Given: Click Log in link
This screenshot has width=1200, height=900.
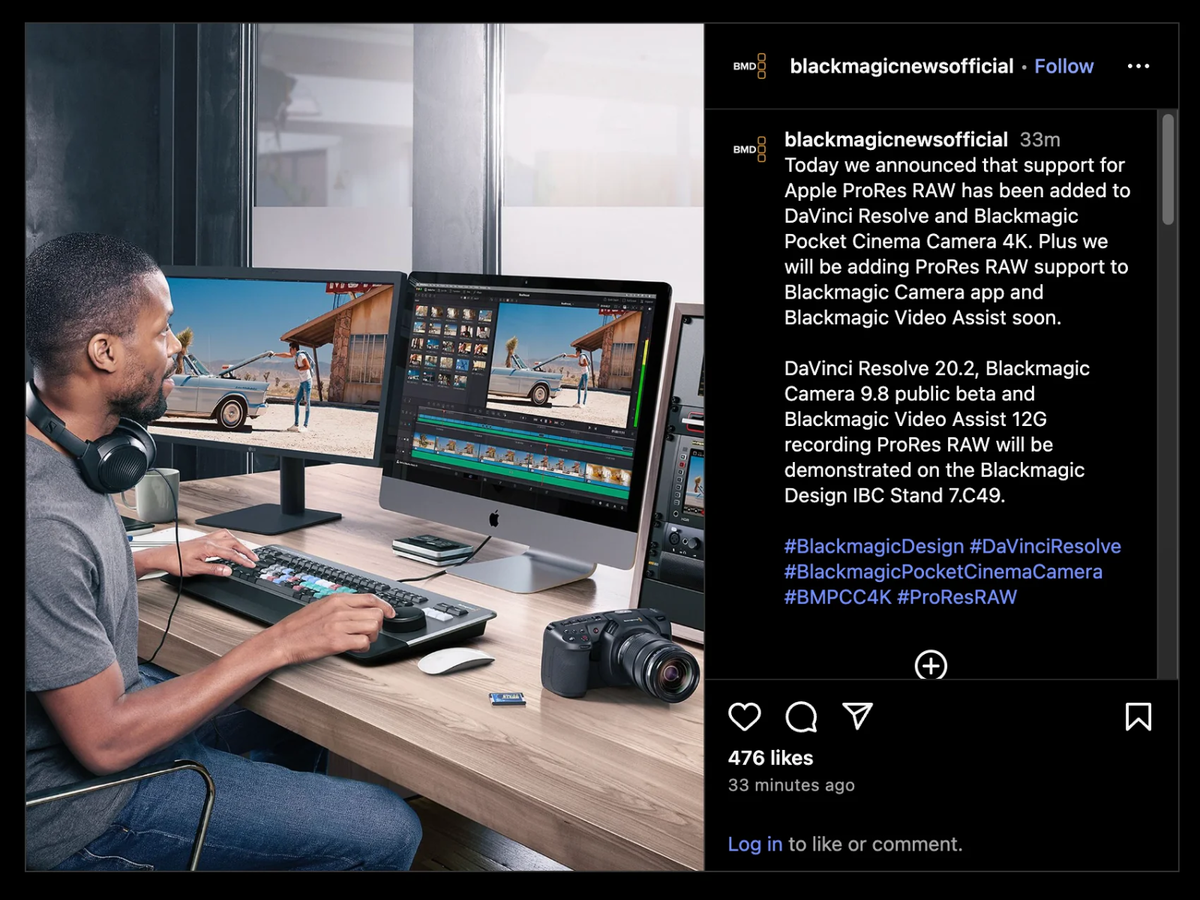Looking at the screenshot, I should 755,844.
